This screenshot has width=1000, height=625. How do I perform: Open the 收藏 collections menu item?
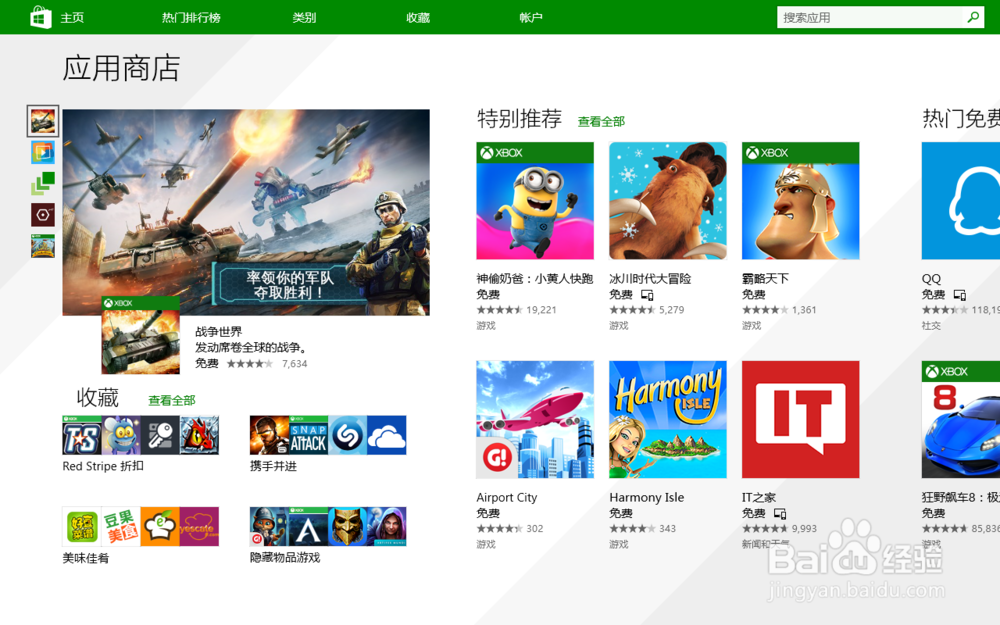(x=418, y=18)
